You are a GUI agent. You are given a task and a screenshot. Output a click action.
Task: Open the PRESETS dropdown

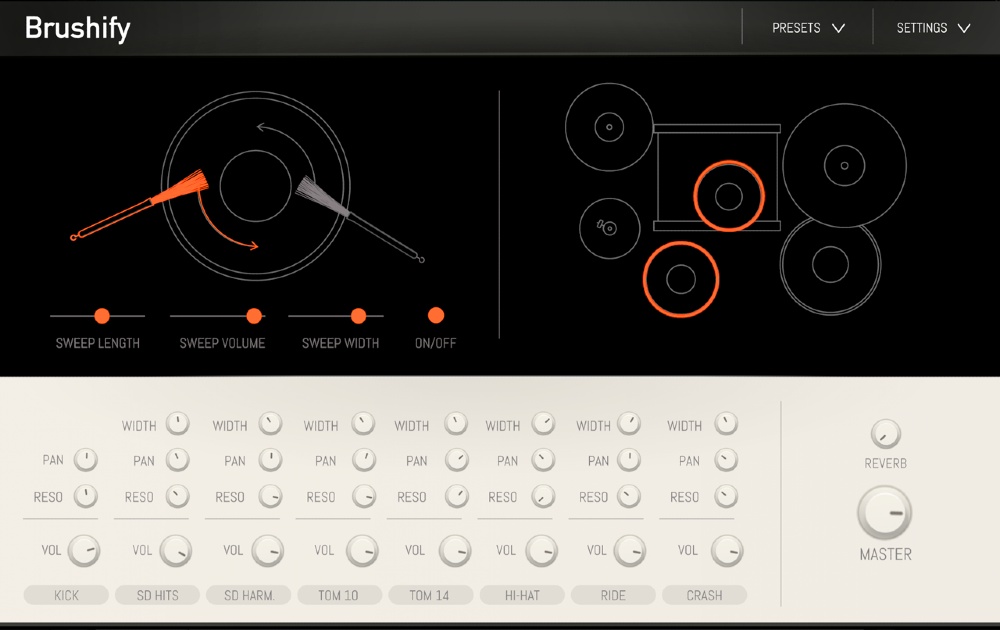(805, 27)
